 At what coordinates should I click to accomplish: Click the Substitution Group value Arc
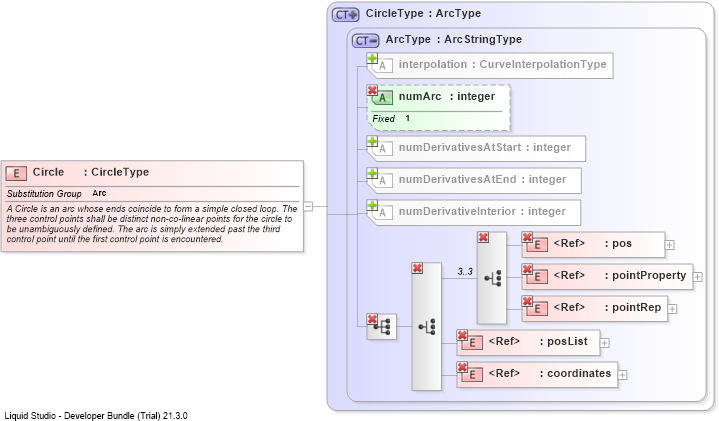click(x=99, y=193)
